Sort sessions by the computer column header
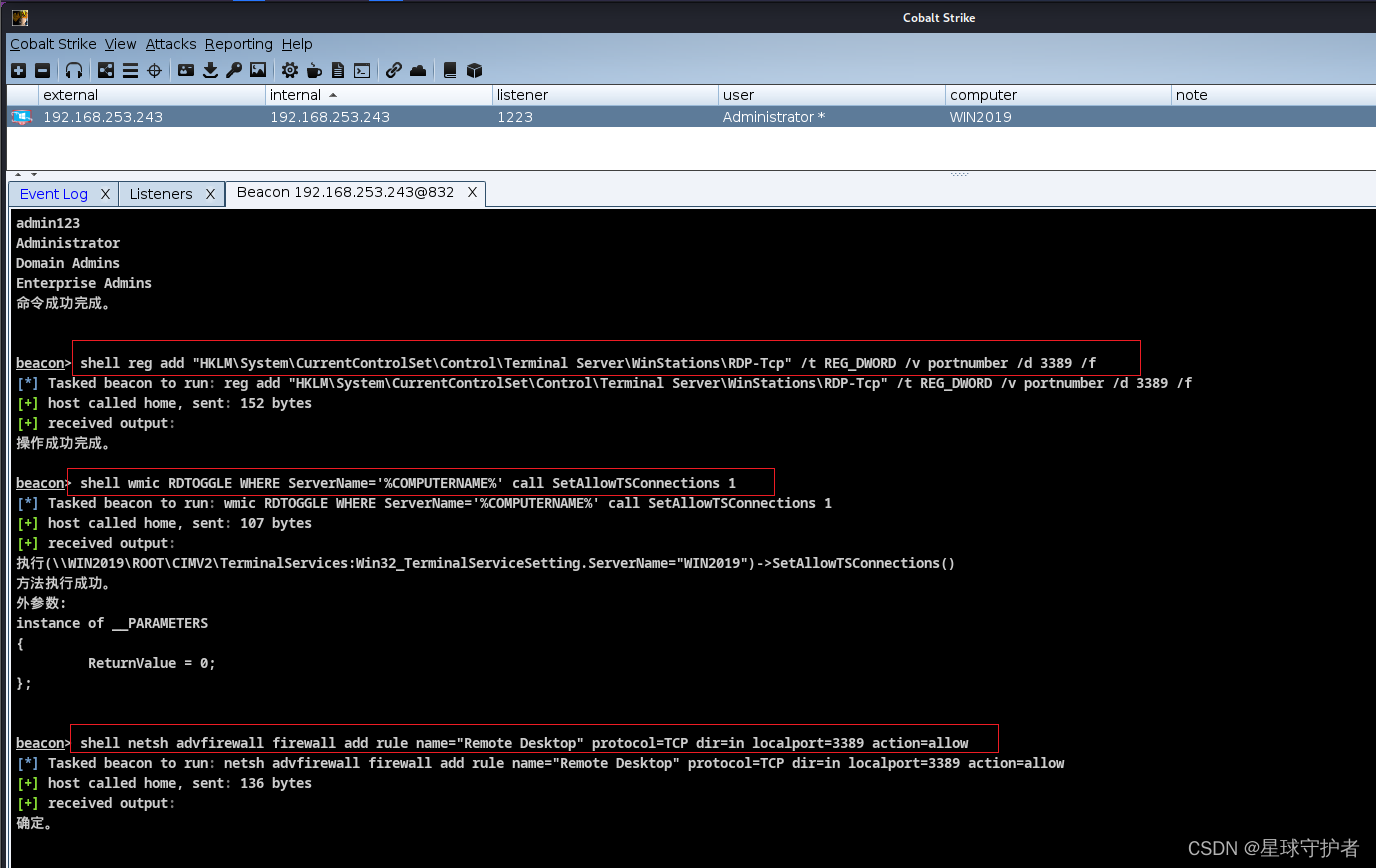This screenshot has width=1376, height=868. 1058,95
